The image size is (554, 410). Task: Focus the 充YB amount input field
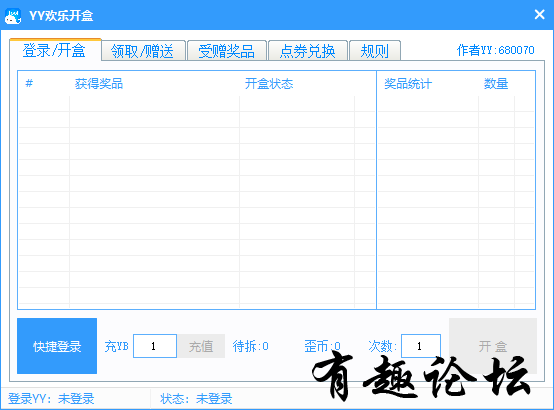click(x=155, y=346)
